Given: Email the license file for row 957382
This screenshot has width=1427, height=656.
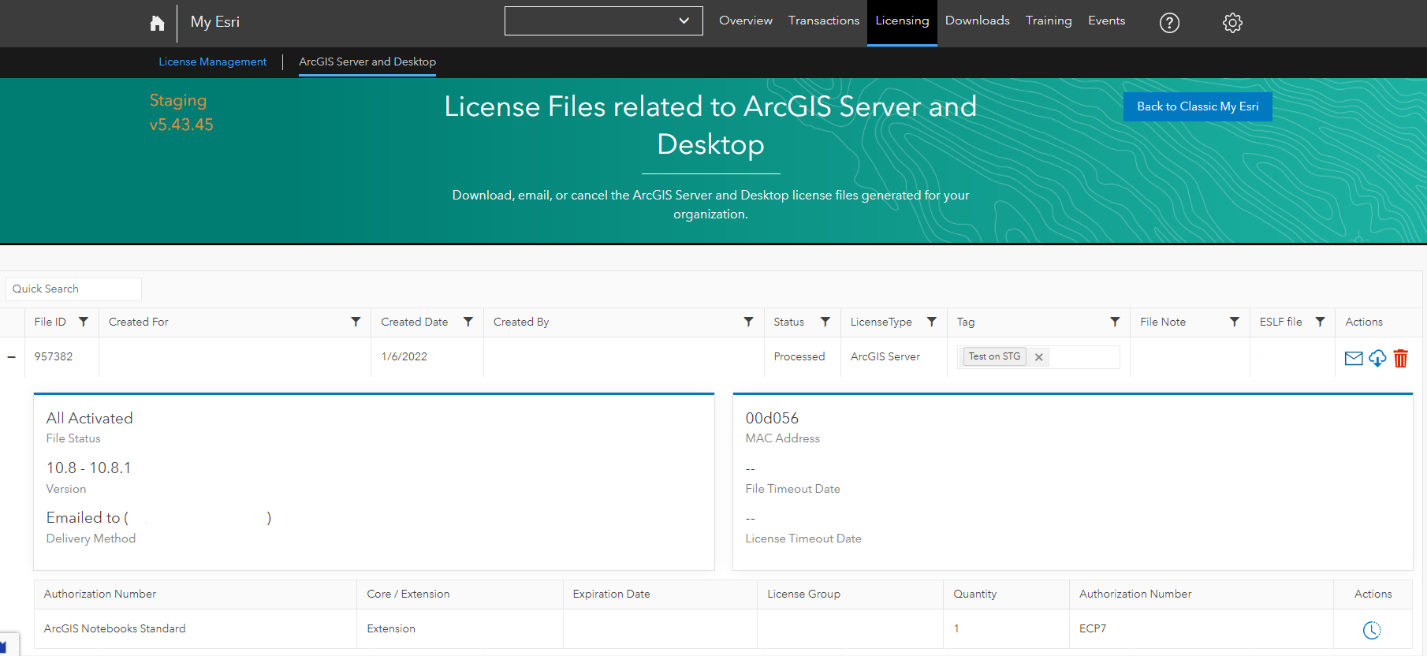Looking at the screenshot, I should pyautogui.click(x=1354, y=357).
